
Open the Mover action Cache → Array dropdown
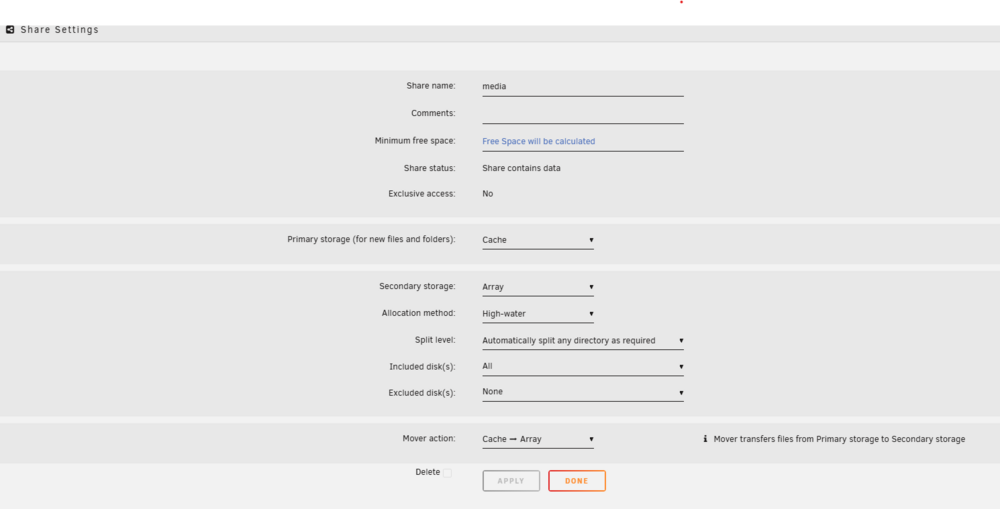point(538,439)
